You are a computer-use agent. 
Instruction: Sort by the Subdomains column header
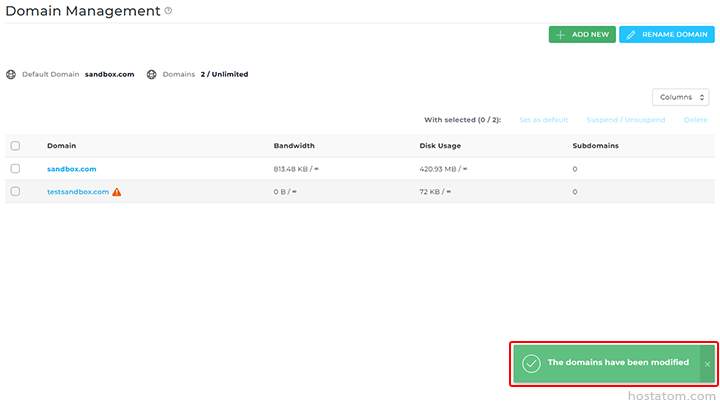[x=595, y=146]
